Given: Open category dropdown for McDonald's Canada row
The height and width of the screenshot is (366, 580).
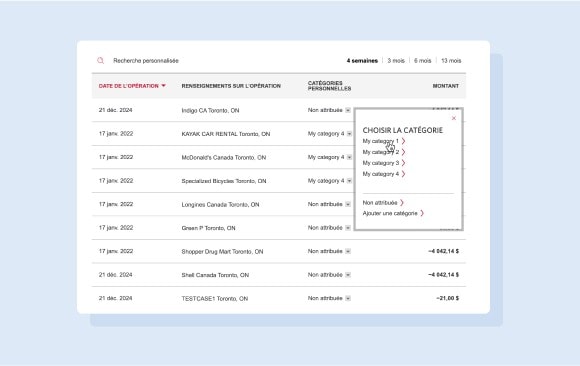Looking at the screenshot, I should (349, 157).
